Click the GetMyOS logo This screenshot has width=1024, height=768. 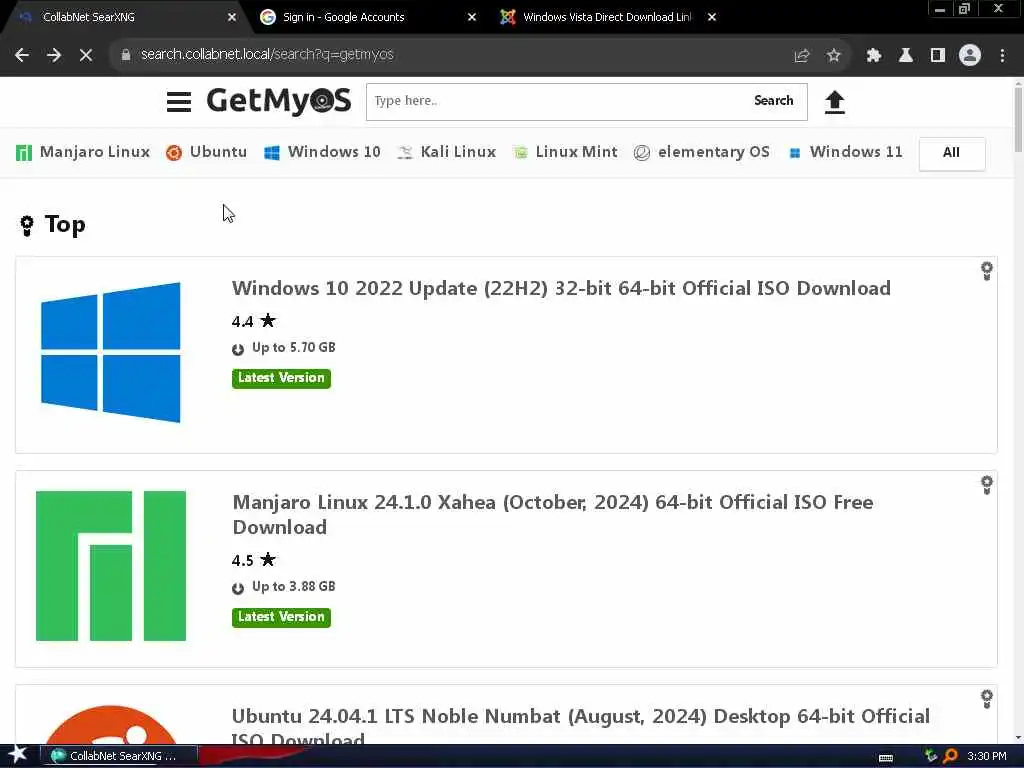279,101
